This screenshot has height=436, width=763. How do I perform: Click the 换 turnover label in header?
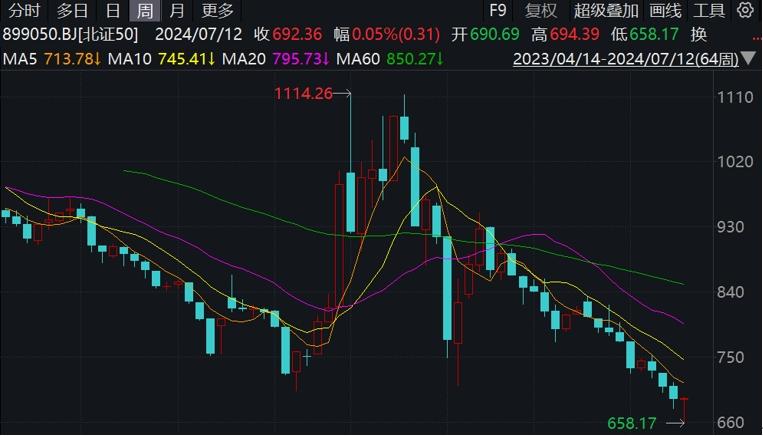(x=699, y=35)
